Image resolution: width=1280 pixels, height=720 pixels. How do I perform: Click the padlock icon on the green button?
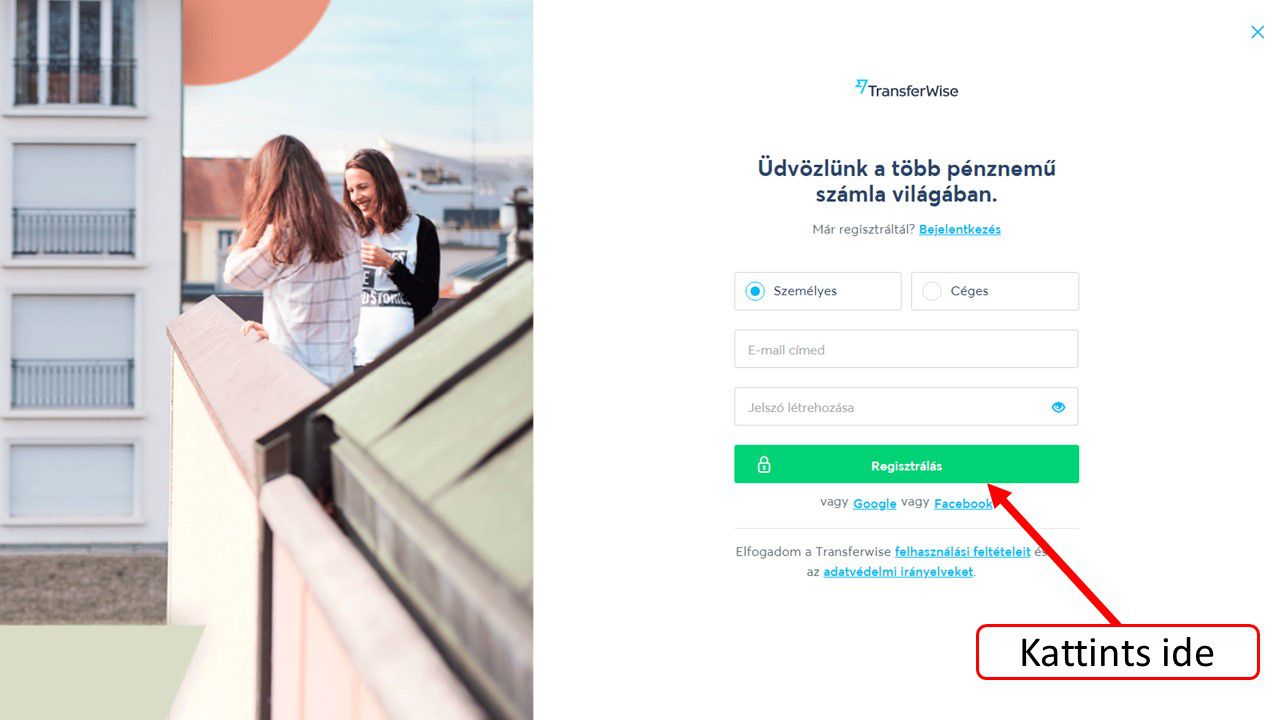coord(764,465)
